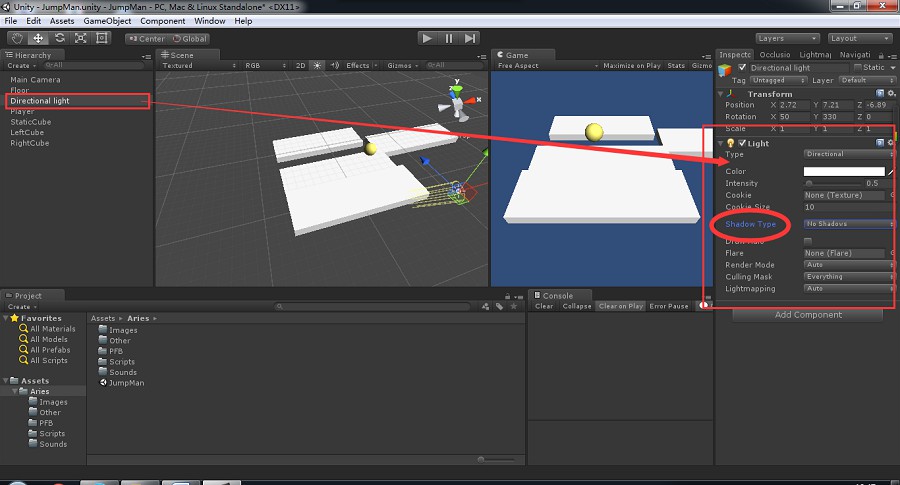Toggle Clear on Play in Console

coord(620,306)
